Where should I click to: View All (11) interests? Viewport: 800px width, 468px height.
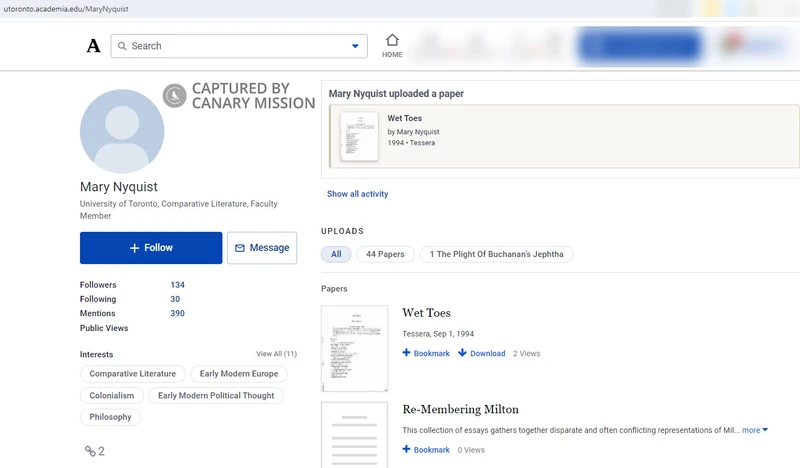click(x=276, y=354)
